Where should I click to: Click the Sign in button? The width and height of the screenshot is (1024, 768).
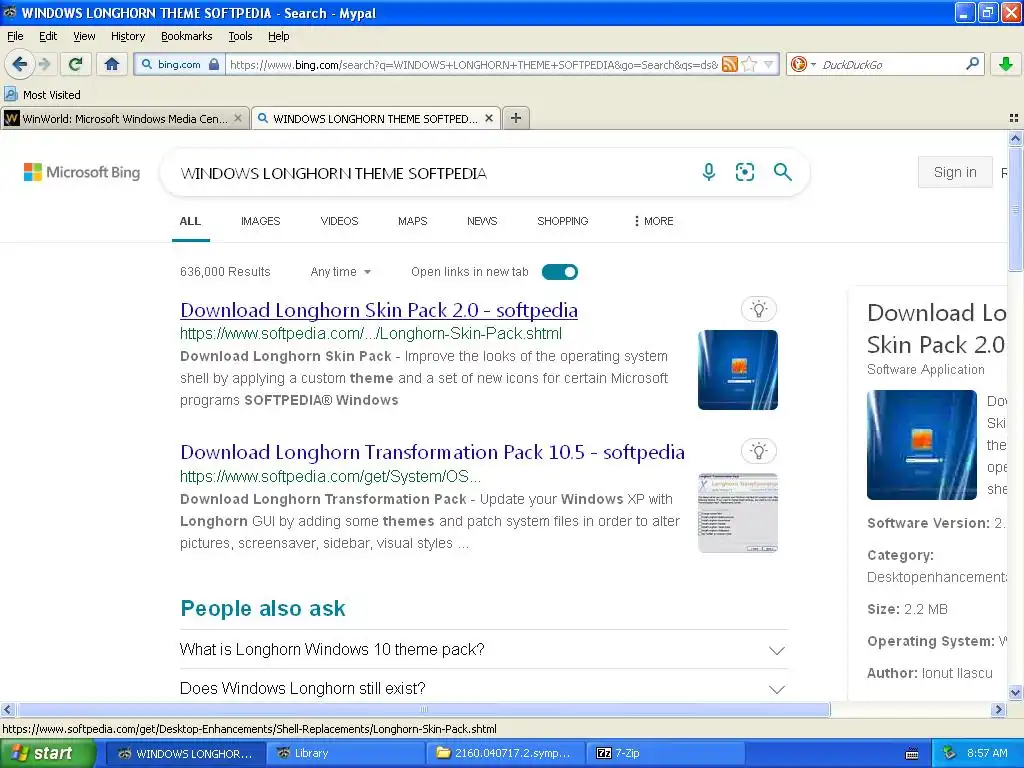955,172
